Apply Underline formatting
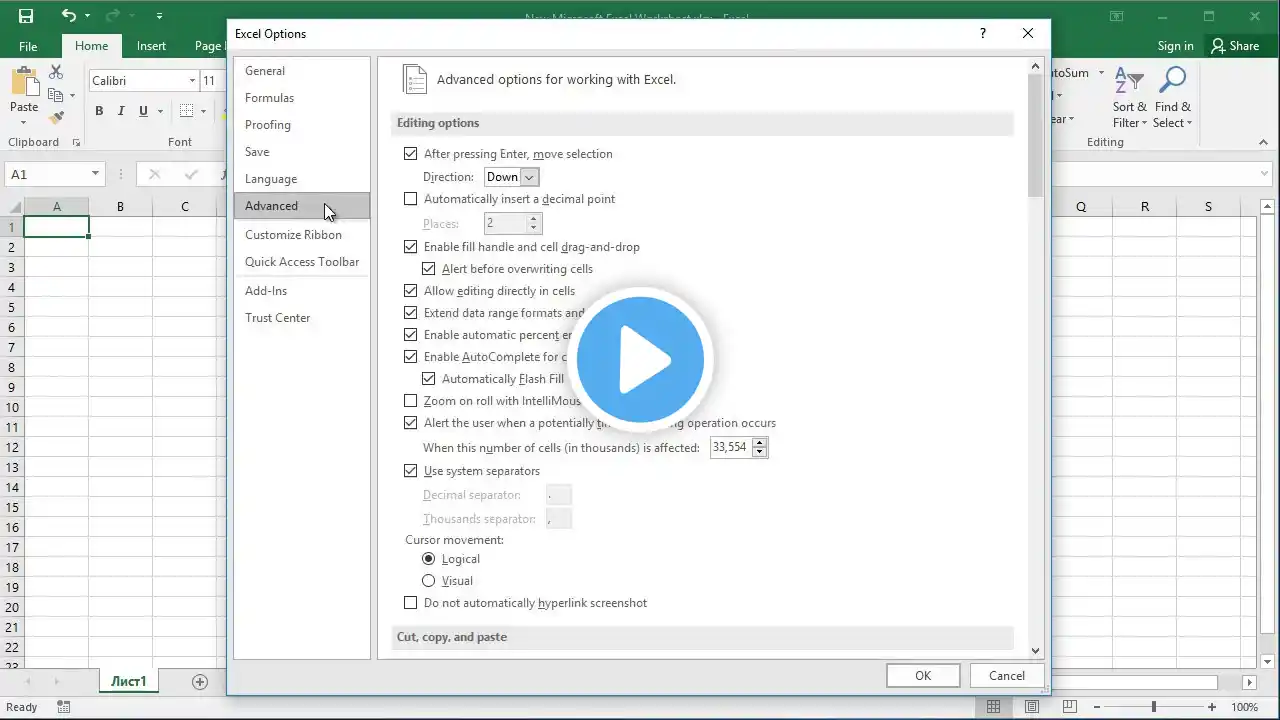The image size is (1280, 720). tap(143, 111)
